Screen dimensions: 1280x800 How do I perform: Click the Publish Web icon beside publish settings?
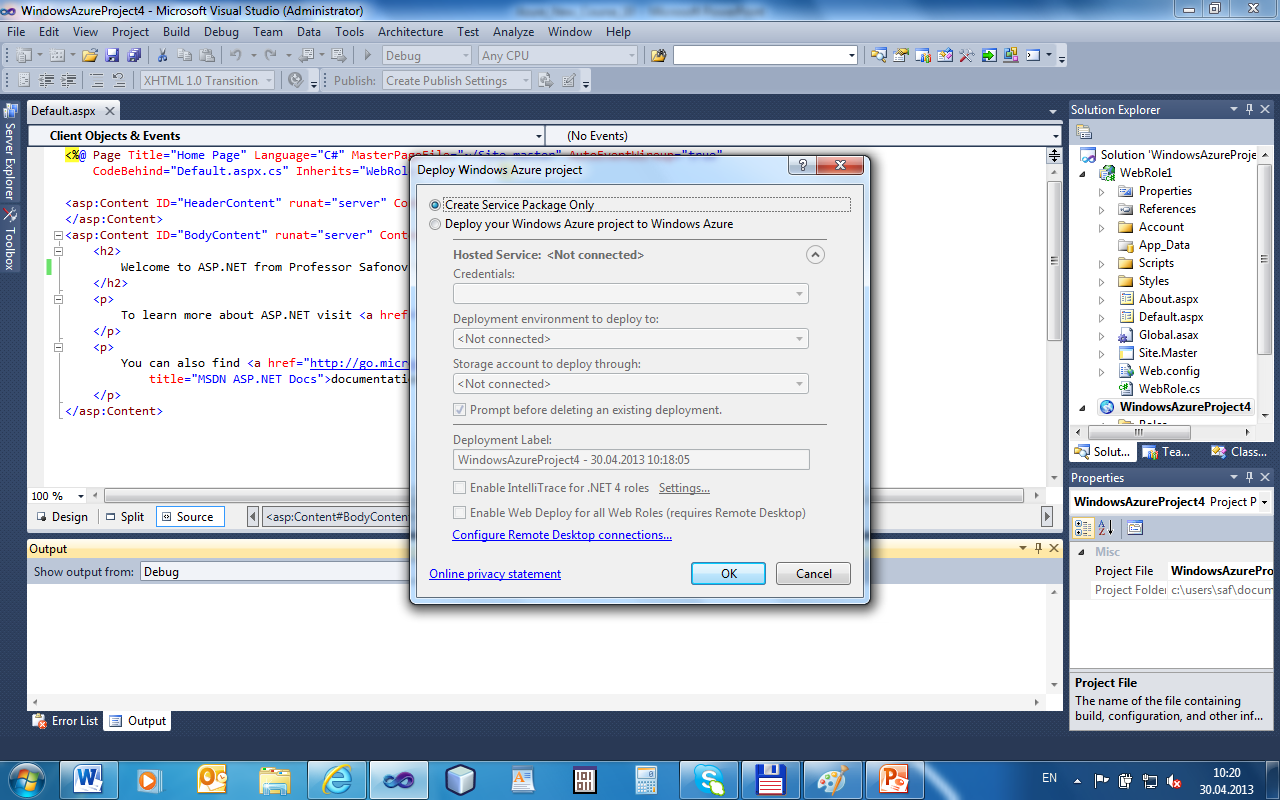click(x=546, y=80)
